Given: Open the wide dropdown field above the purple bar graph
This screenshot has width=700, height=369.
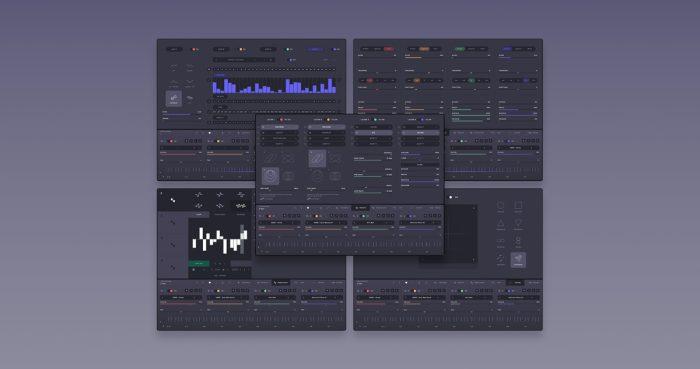Looking at the screenshot, I should pyautogui.click(x=243, y=60).
